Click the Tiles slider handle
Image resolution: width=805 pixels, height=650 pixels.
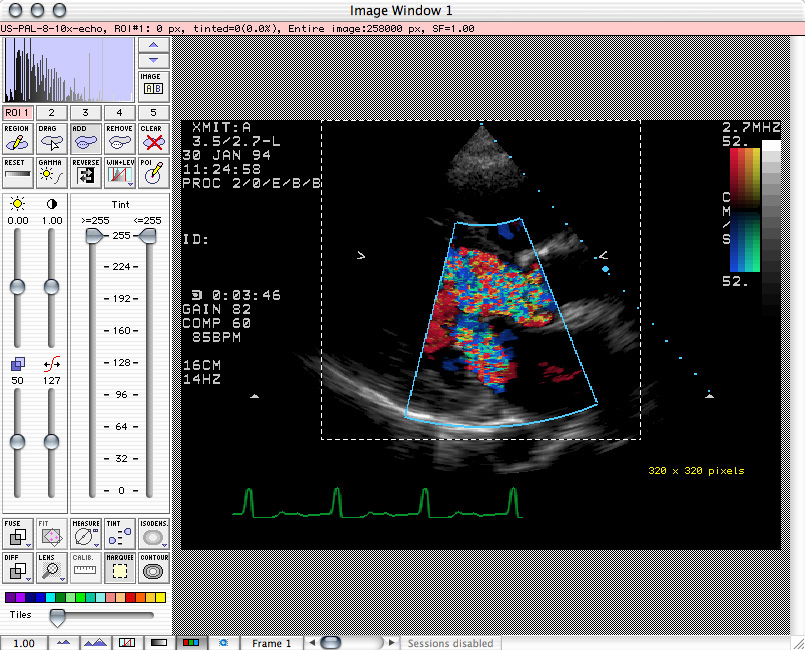pyautogui.click(x=58, y=615)
